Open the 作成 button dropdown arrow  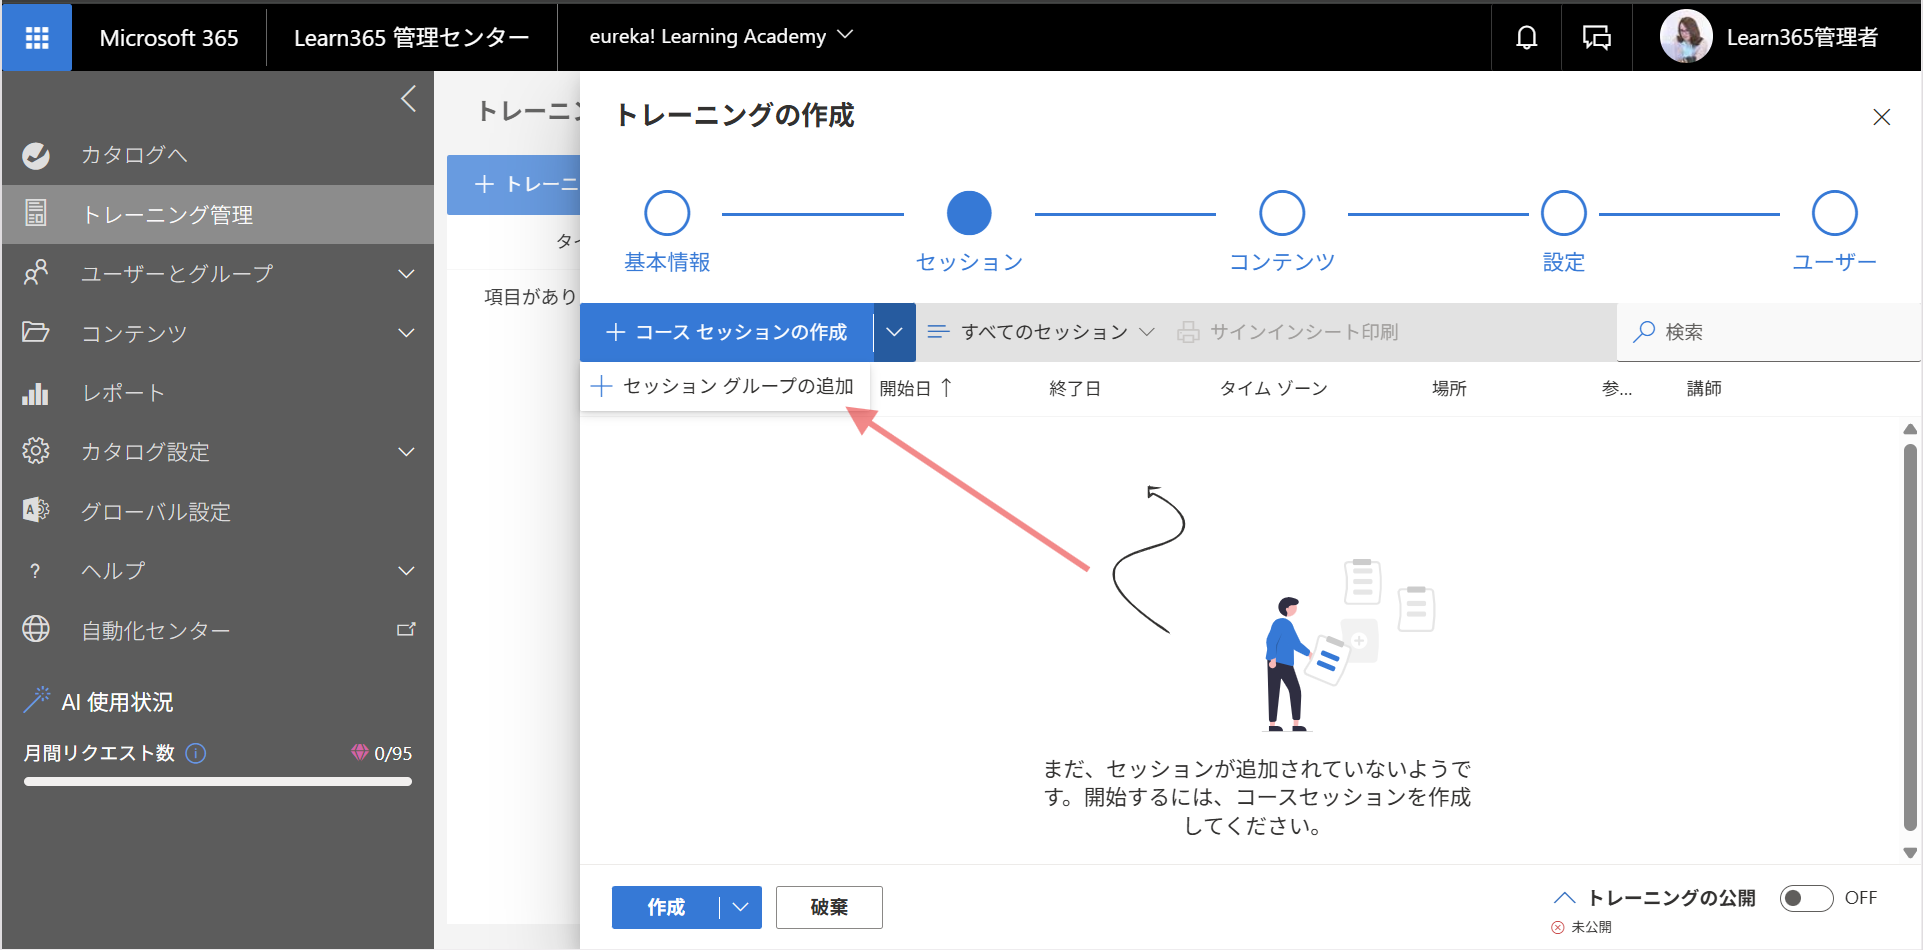tap(741, 907)
